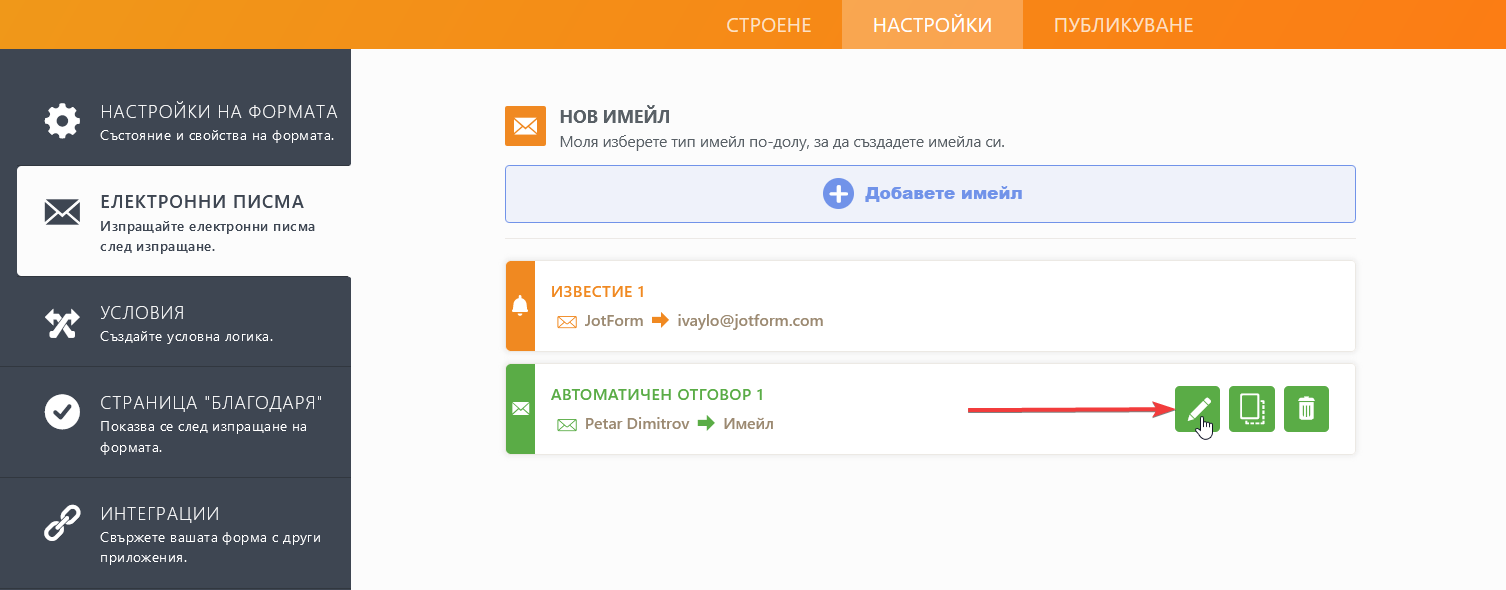Open the Известие 1 notification entry
The width and height of the screenshot is (1506, 590).
598,292
